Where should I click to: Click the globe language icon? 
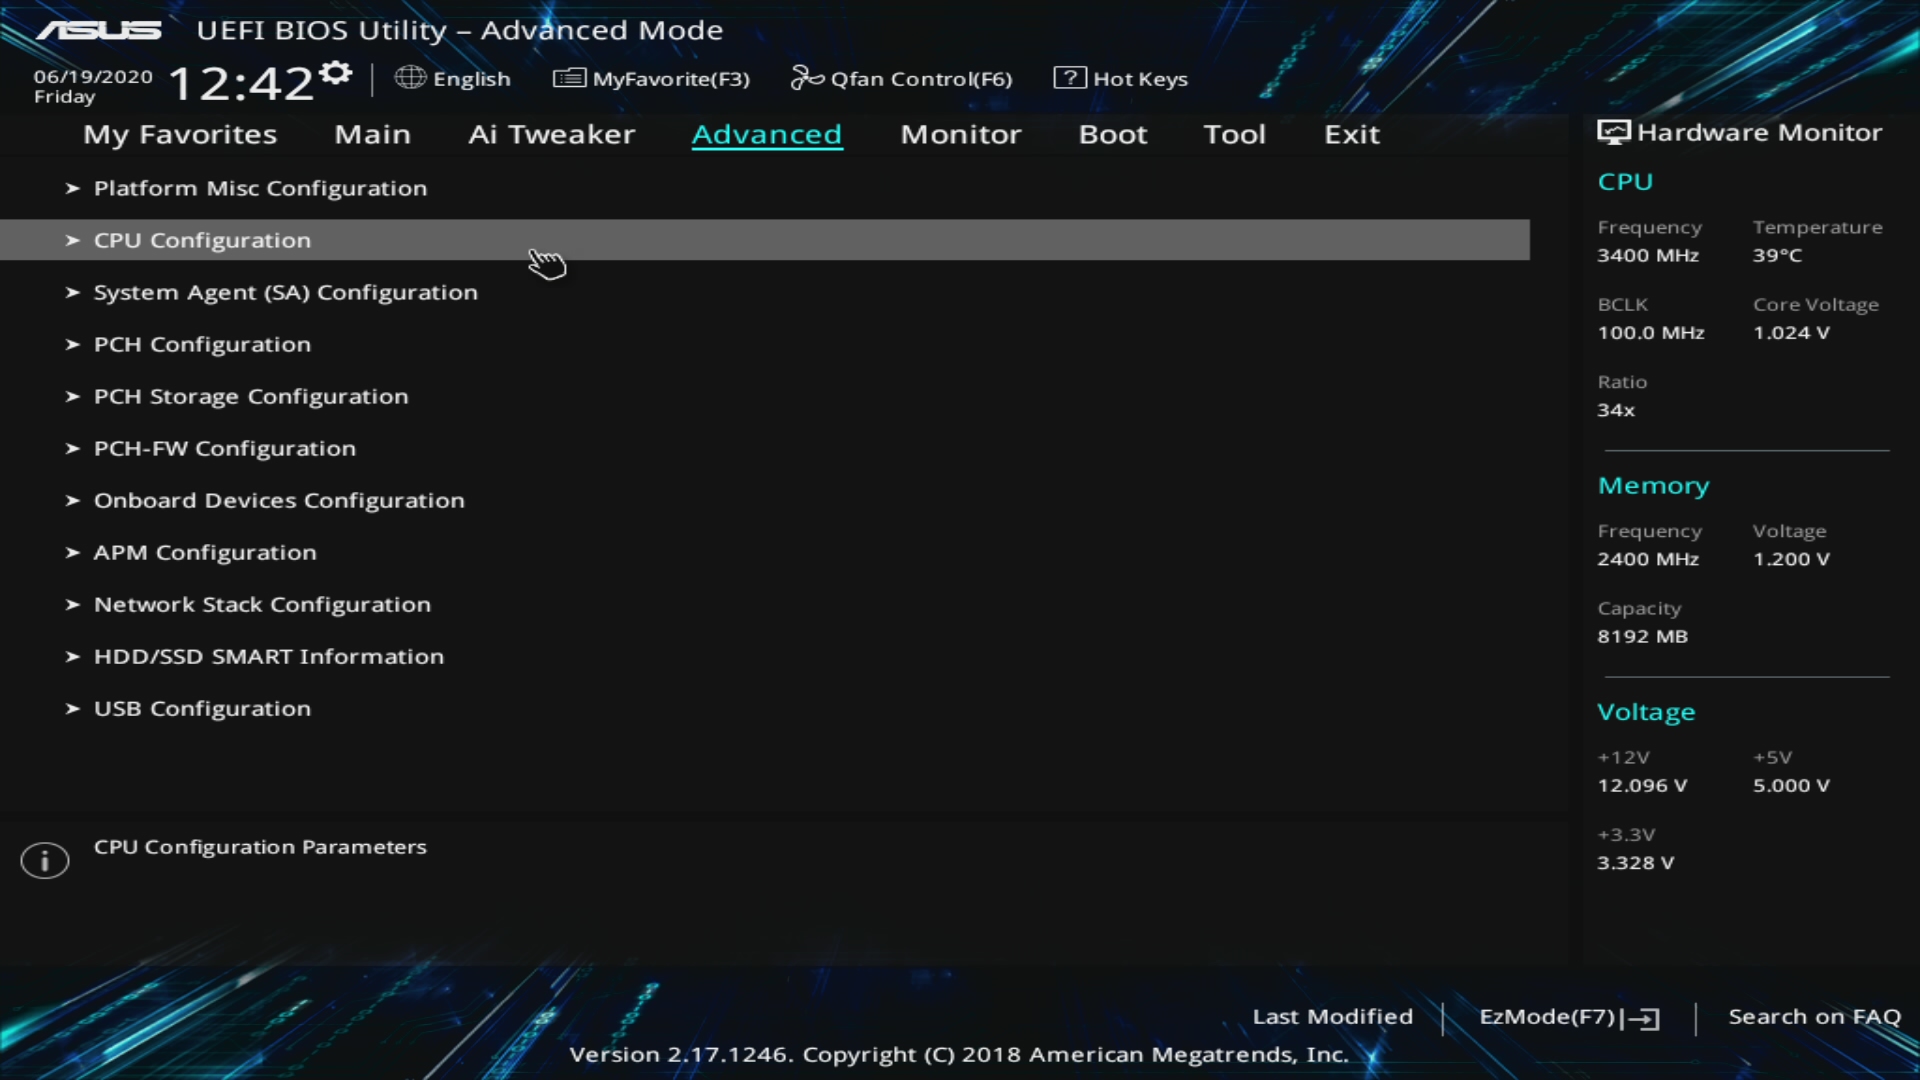tap(410, 78)
